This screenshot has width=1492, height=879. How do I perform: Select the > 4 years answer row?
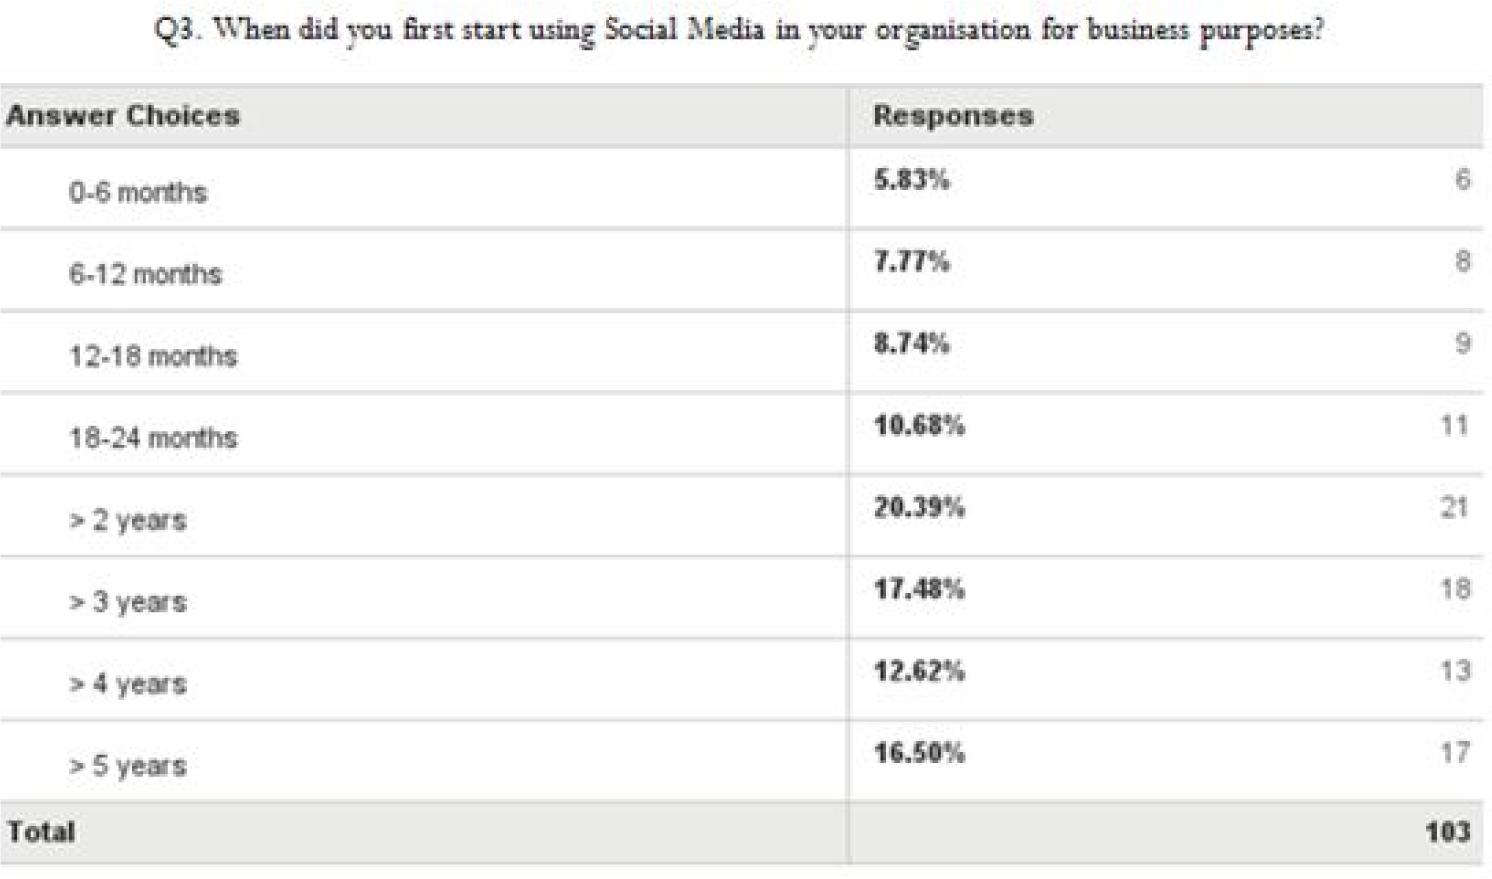tap(741, 681)
